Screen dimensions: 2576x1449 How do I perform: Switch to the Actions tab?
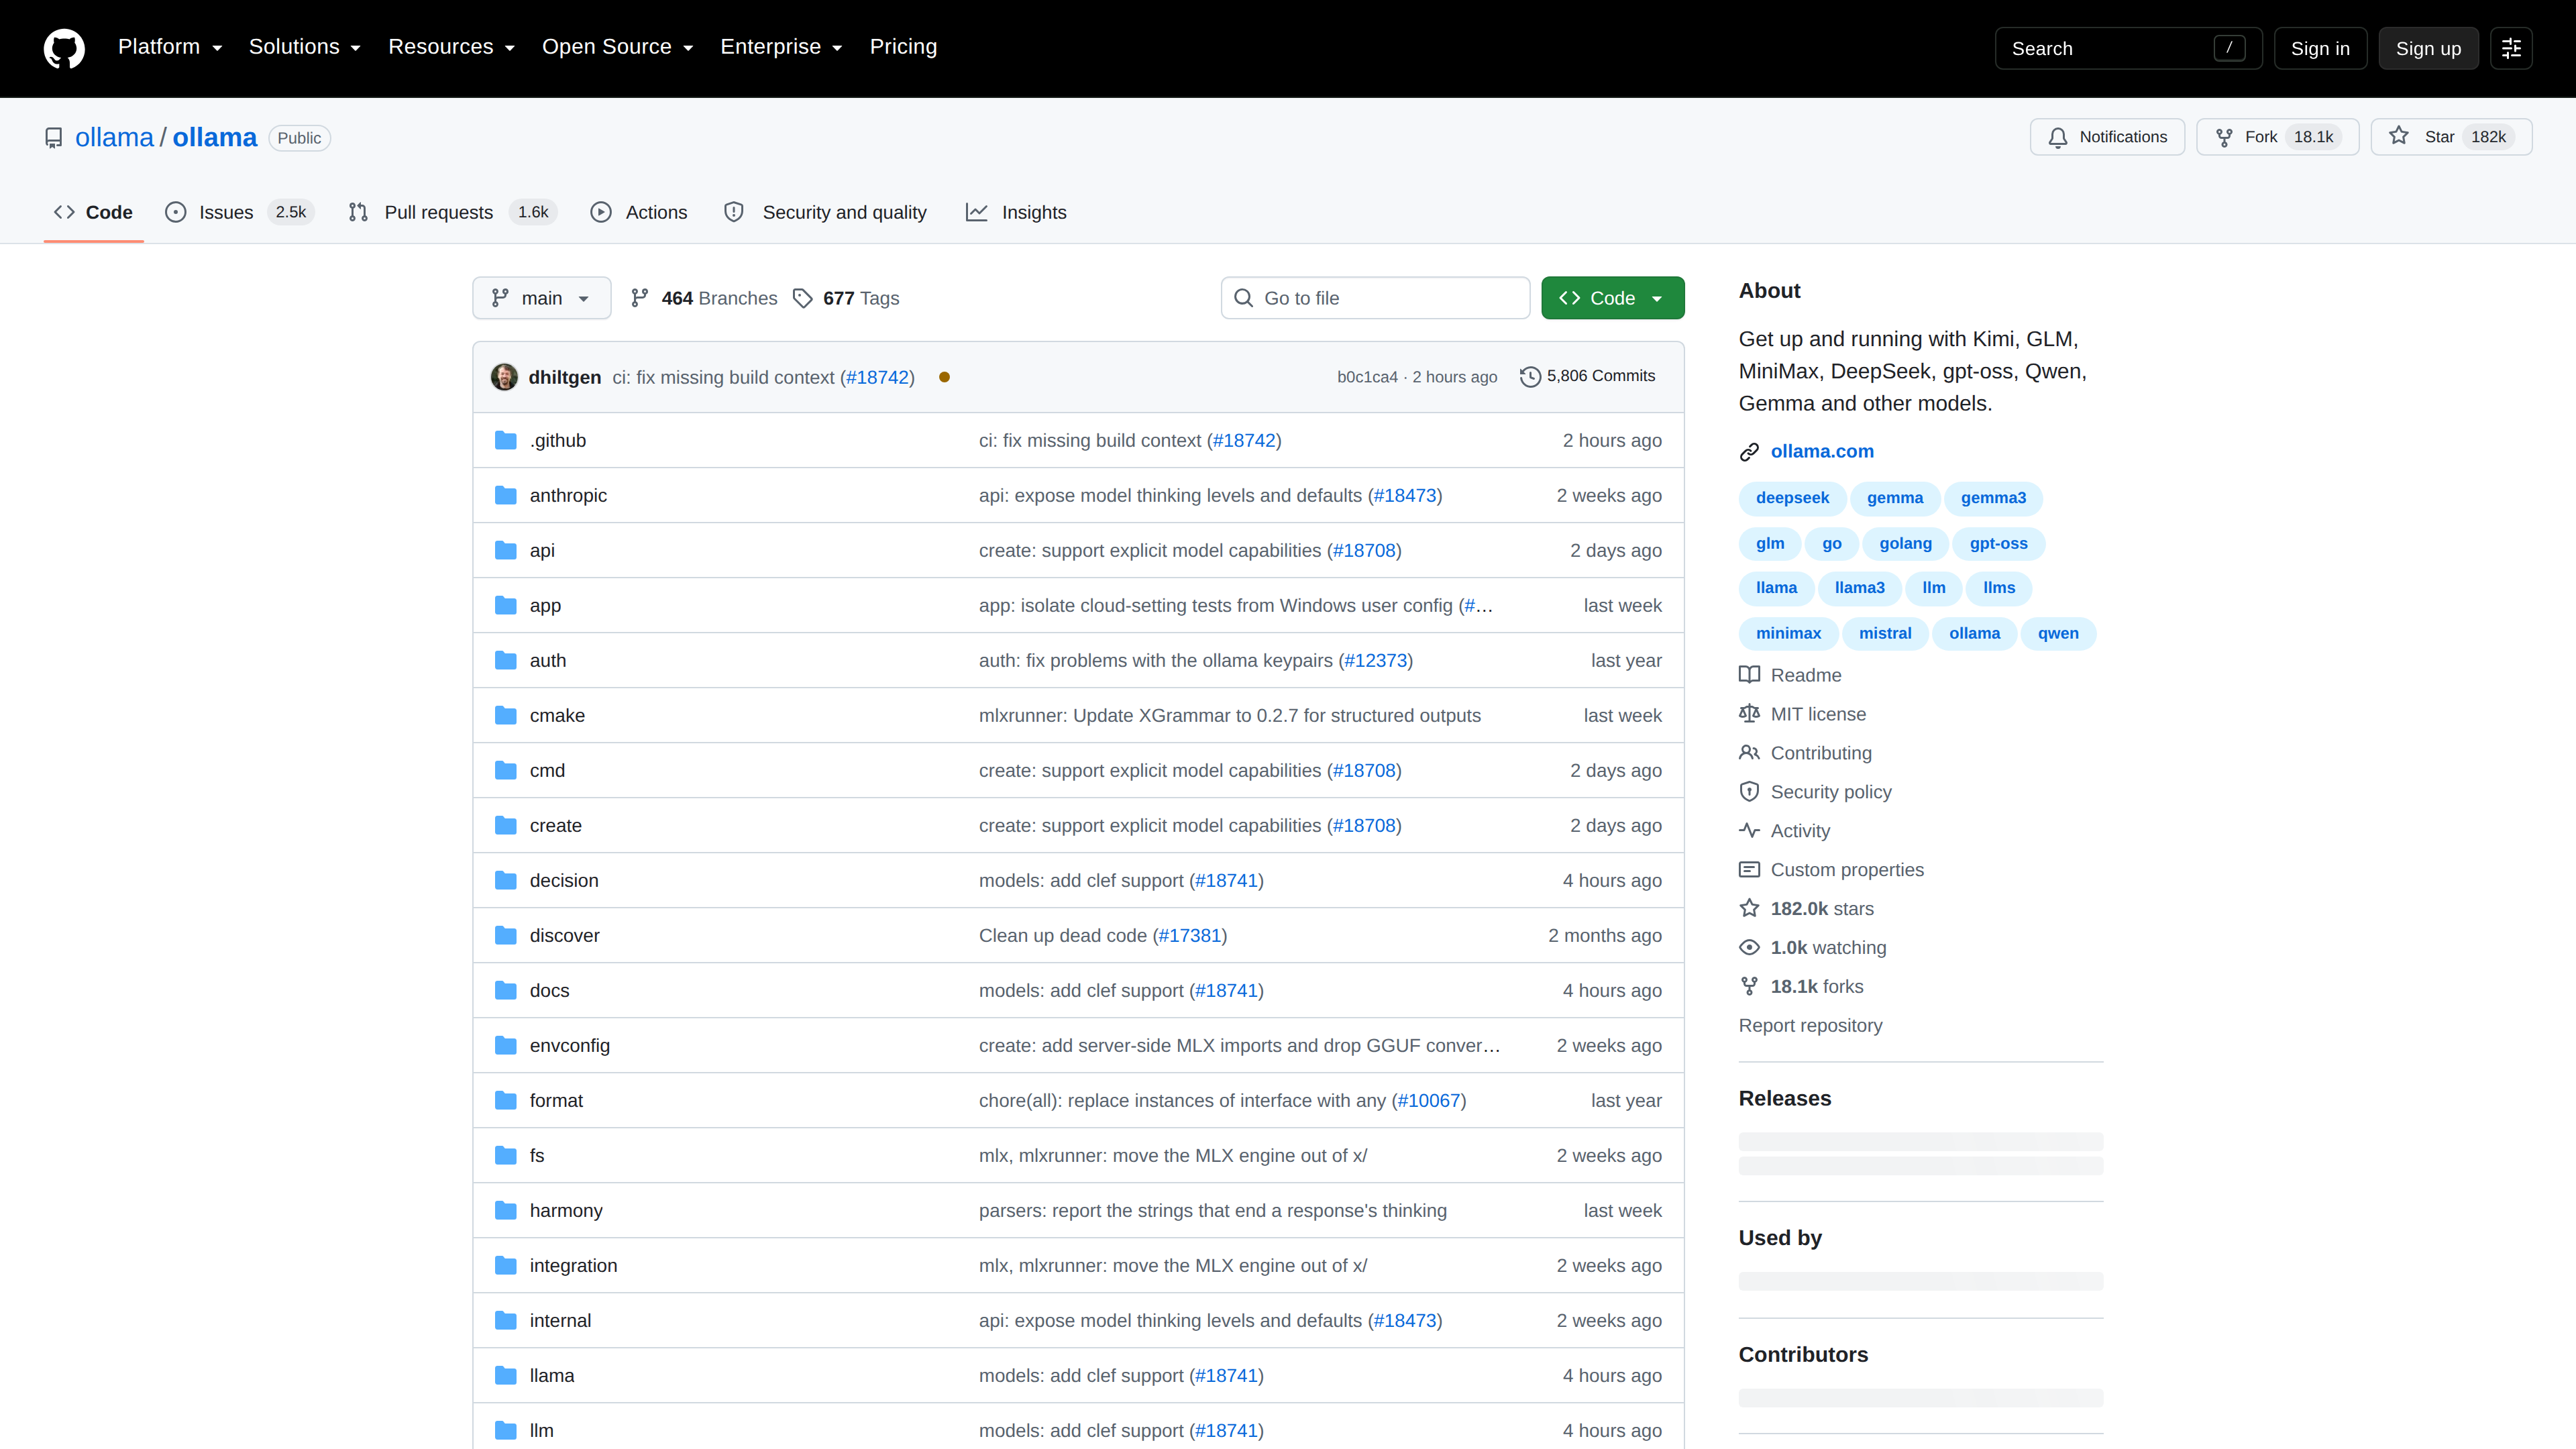639,212
